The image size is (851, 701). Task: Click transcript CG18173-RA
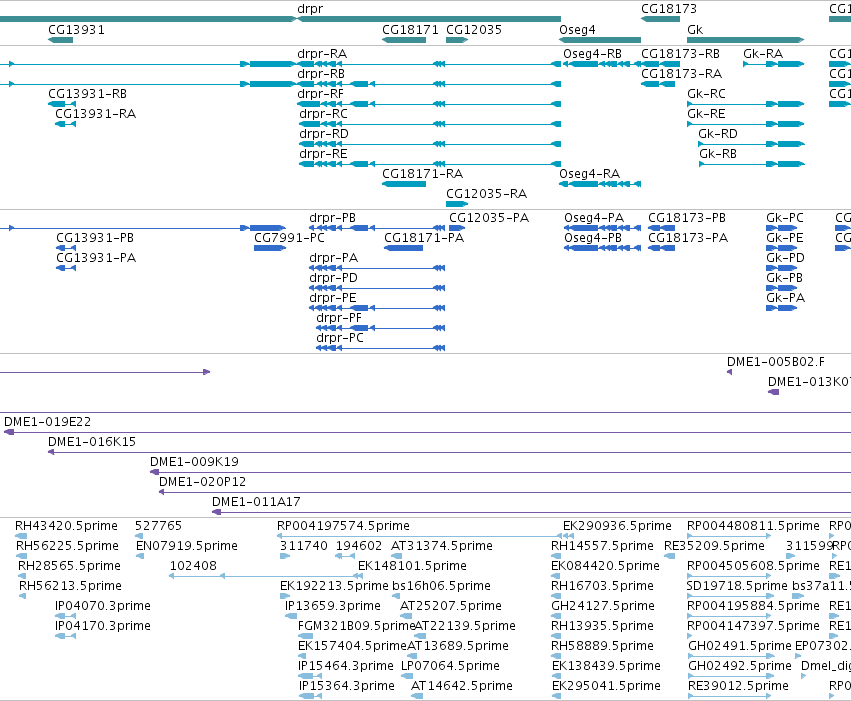(681, 74)
